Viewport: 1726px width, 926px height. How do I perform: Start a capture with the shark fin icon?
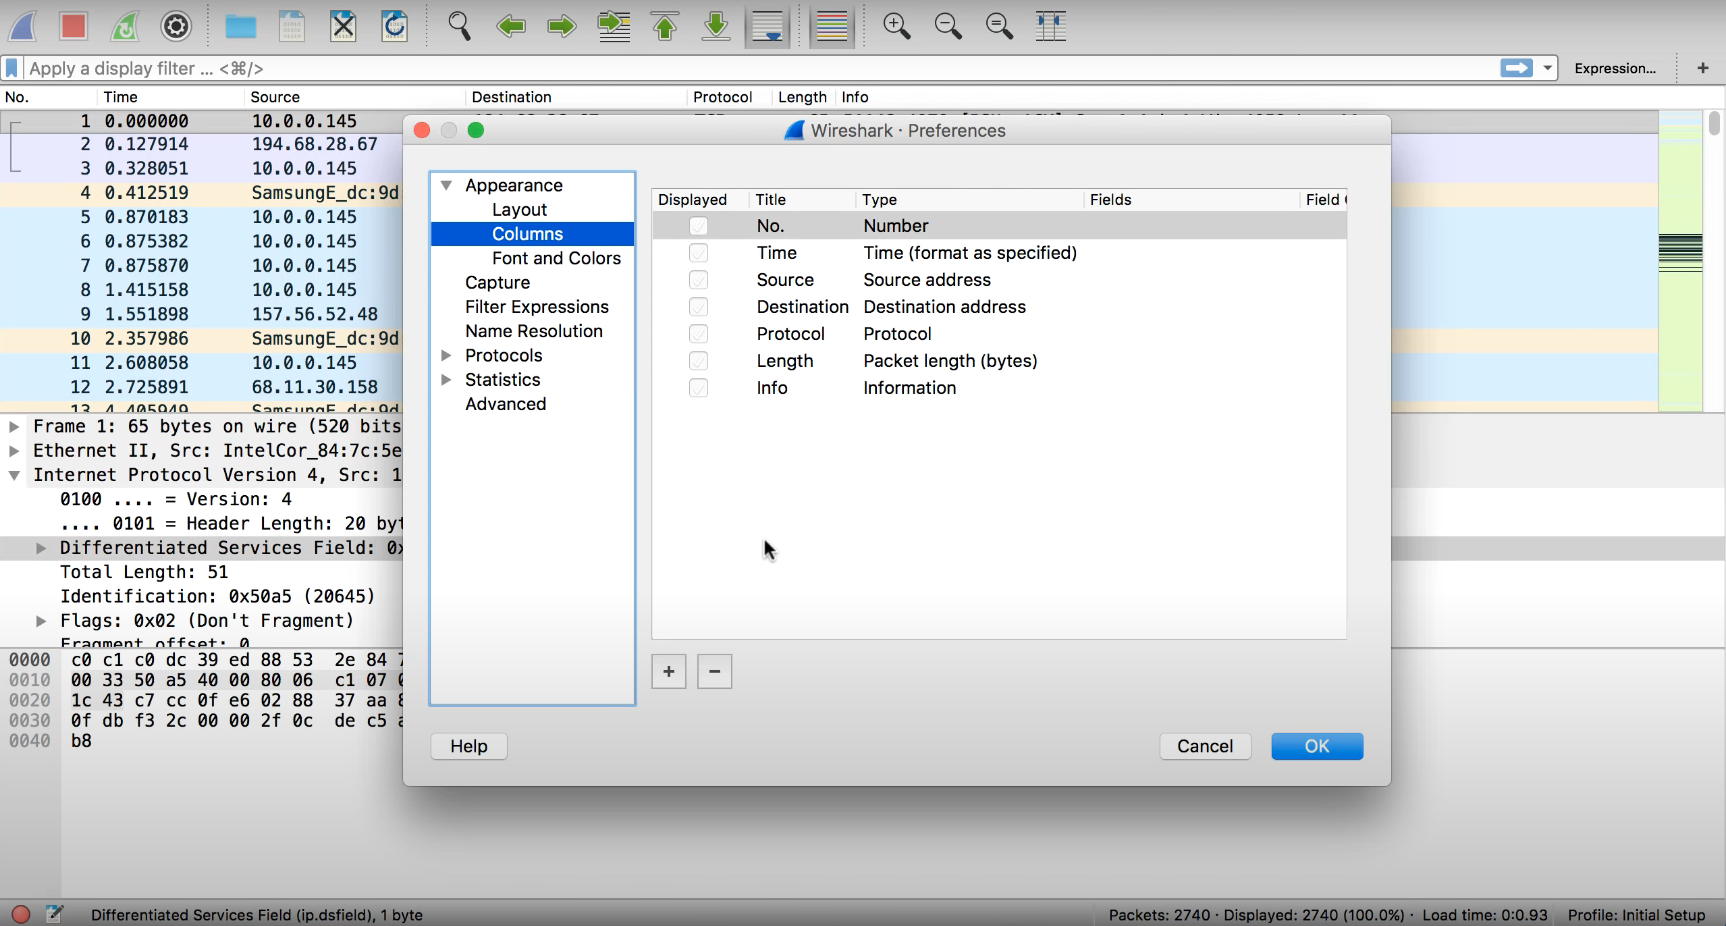click(x=23, y=26)
